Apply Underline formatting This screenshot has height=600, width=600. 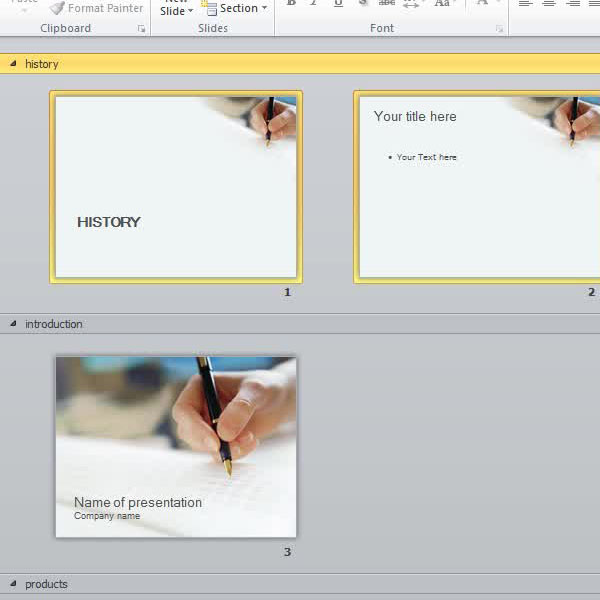338,3
